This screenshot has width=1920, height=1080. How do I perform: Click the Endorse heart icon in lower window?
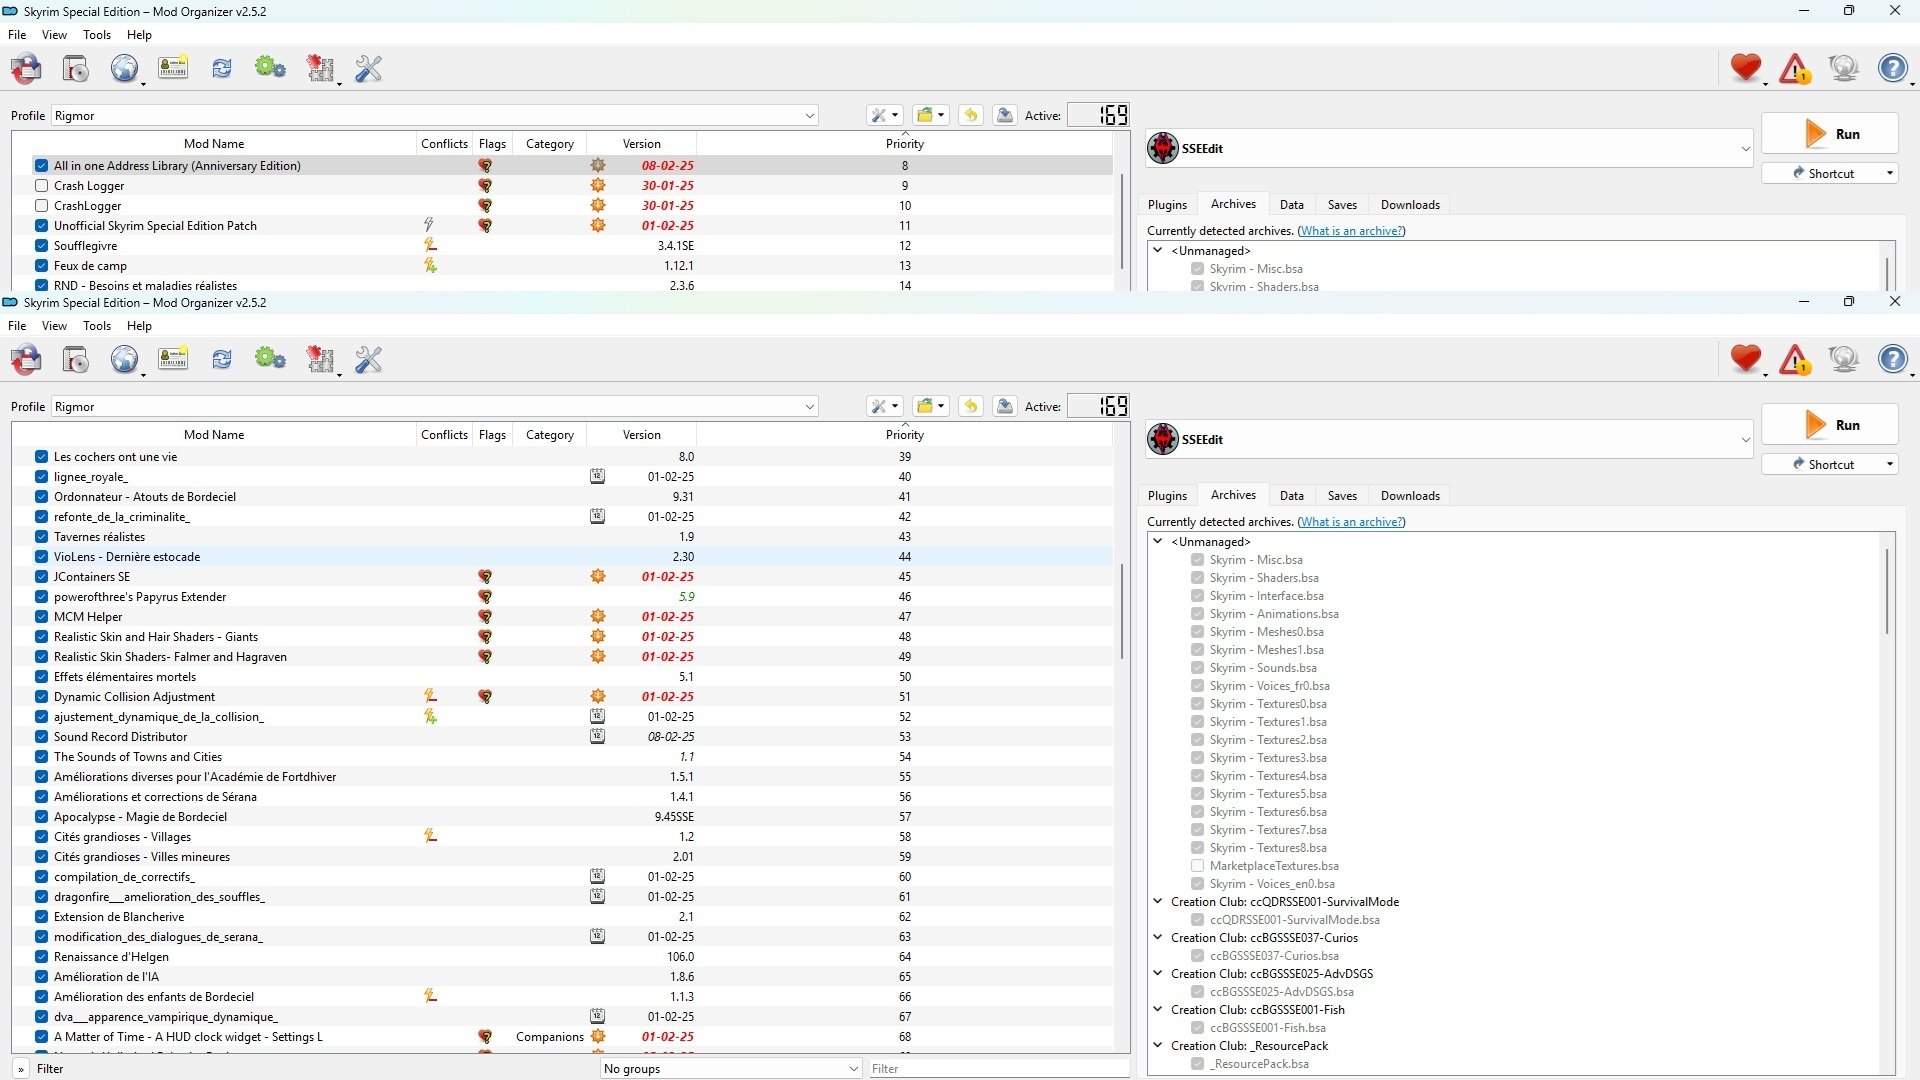[1746, 359]
